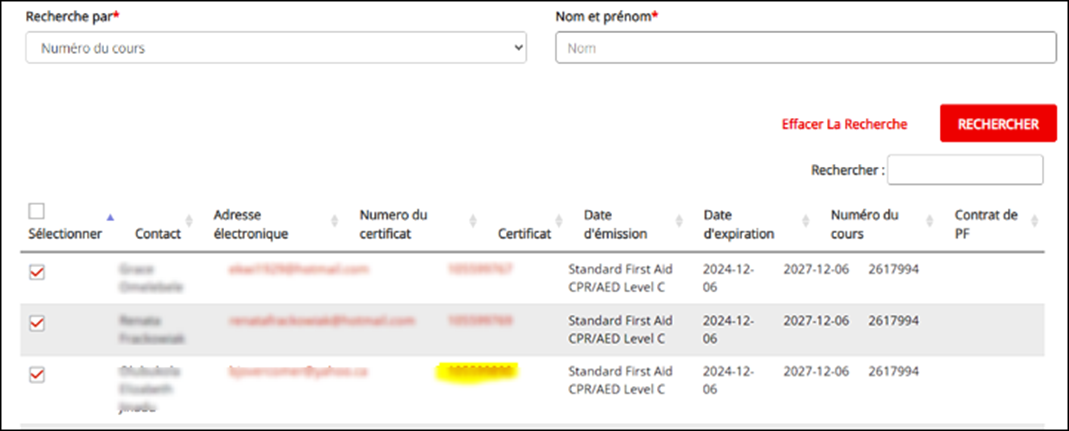Sort by Numero du certificat column
1069x431 pixels.
click(x=473, y=221)
